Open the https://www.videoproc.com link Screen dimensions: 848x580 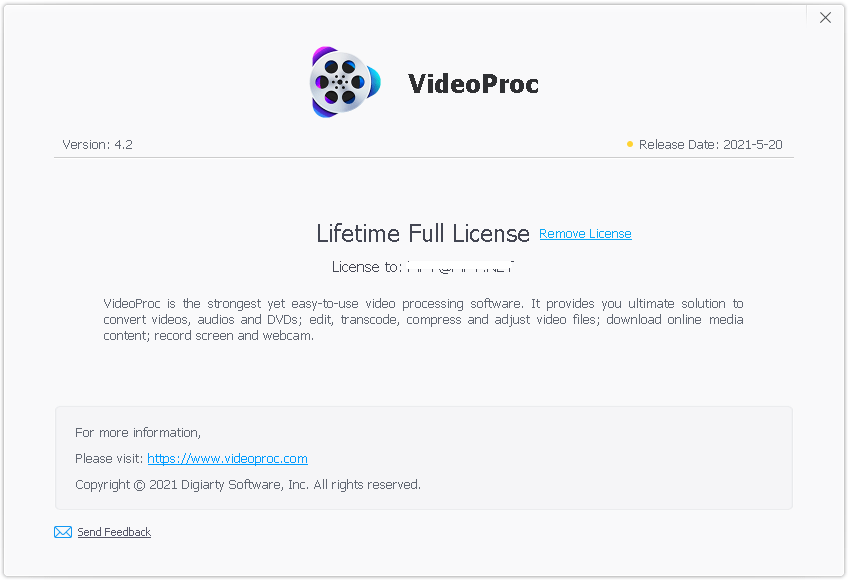pyautogui.click(x=227, y=458)
